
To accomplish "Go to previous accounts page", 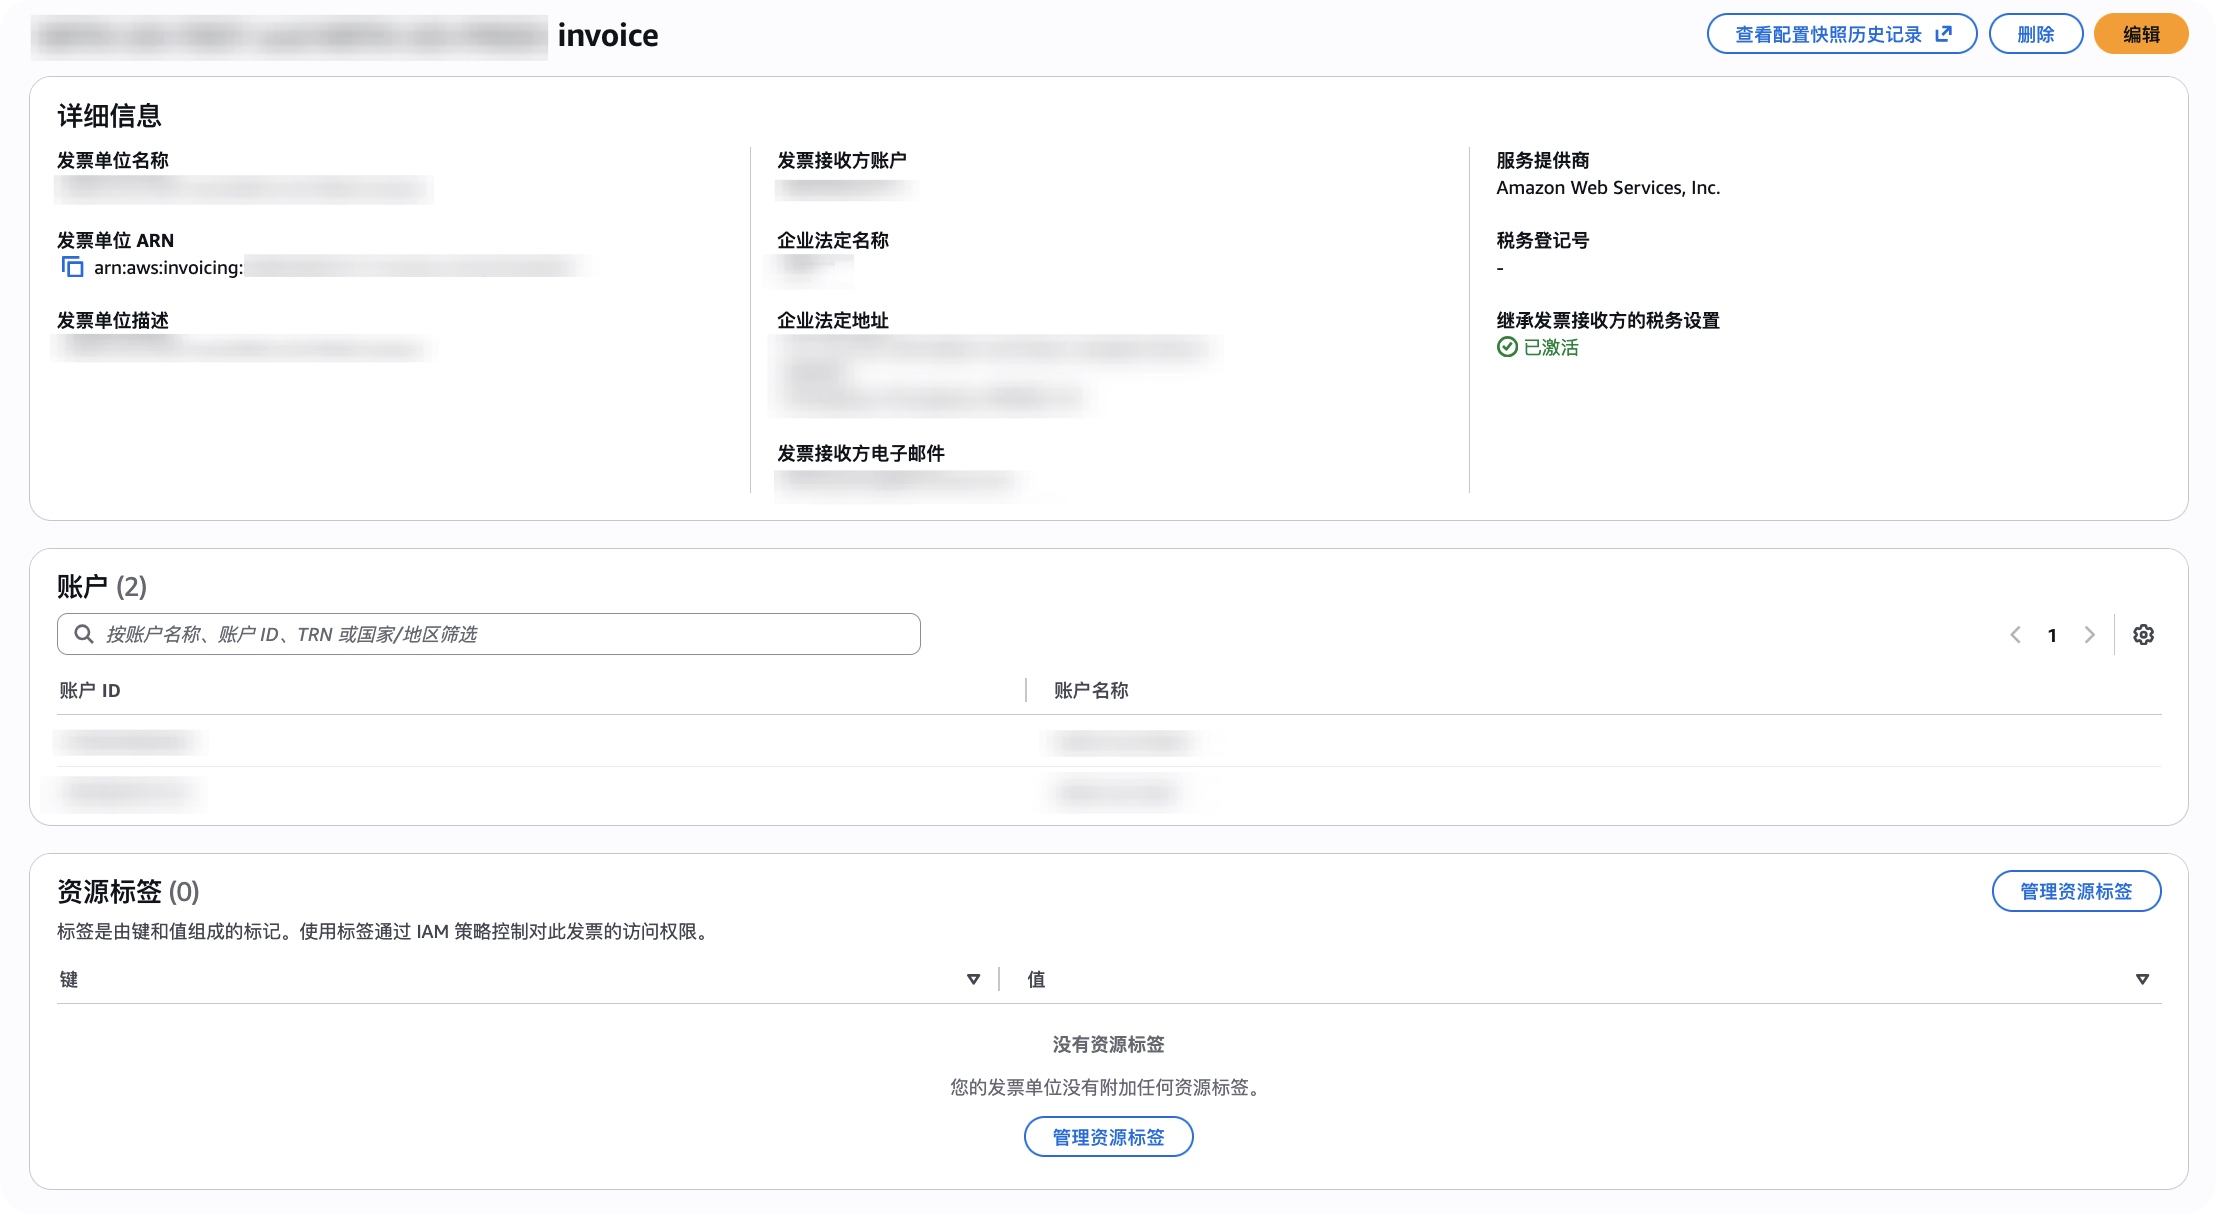I will click(2015, 635).
